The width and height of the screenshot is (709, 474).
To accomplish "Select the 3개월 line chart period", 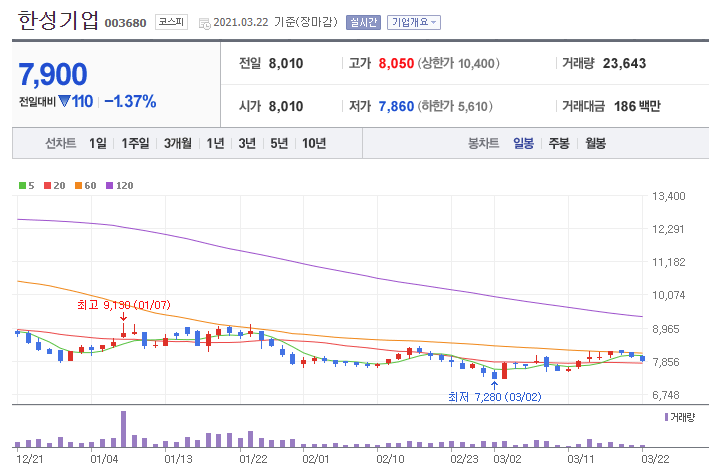I will (178, 143).
